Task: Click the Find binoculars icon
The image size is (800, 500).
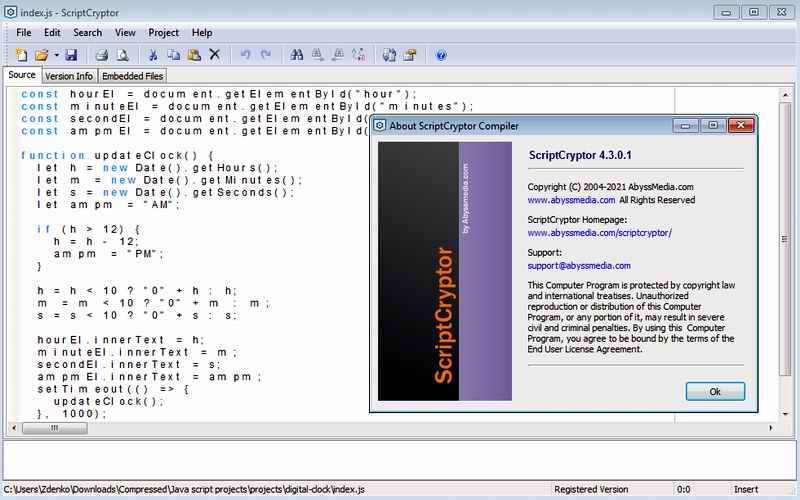Action: pos(297,54)
